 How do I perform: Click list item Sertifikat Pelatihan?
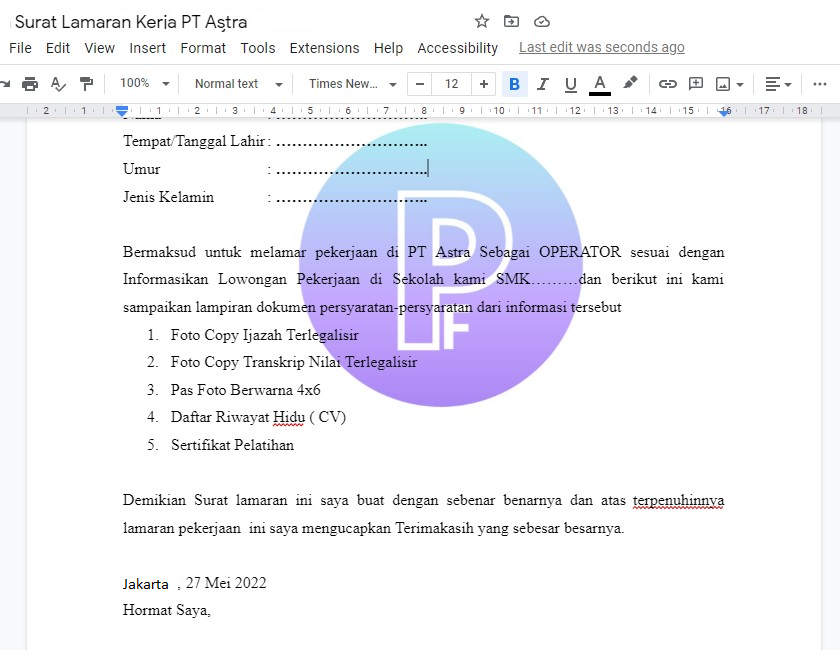(232, 445)
